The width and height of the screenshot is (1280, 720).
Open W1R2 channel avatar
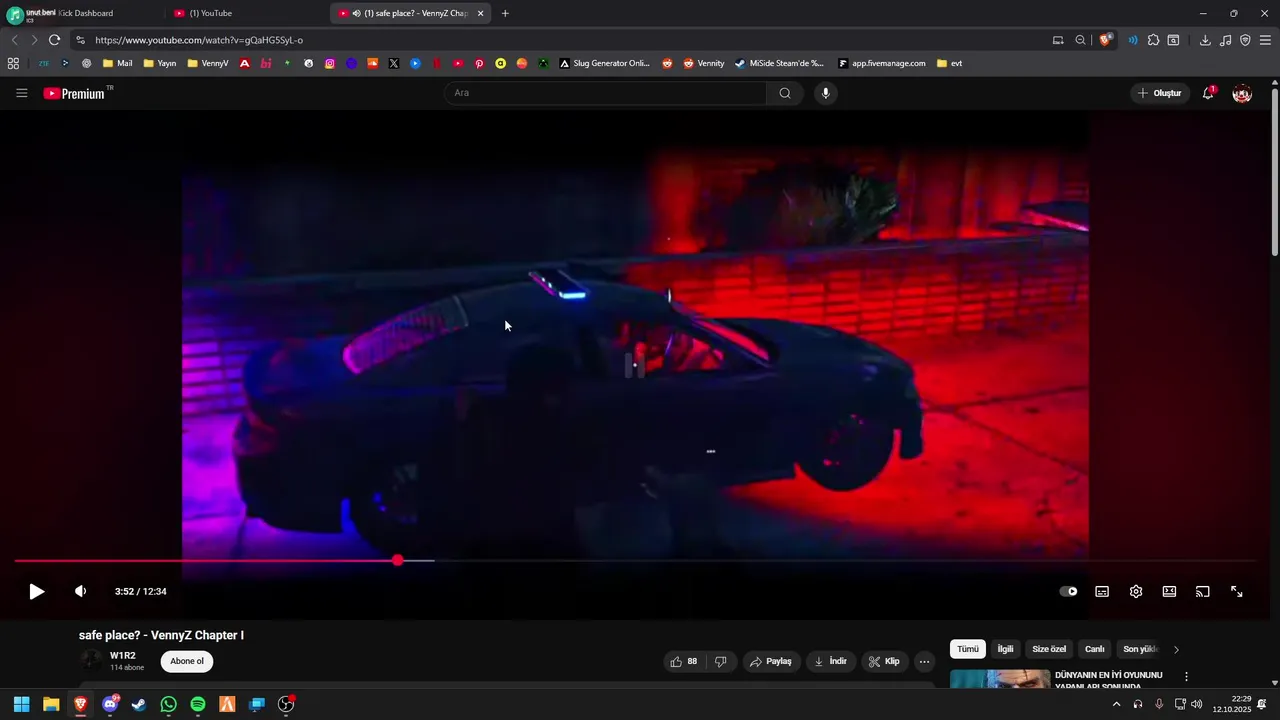[91, 659]
